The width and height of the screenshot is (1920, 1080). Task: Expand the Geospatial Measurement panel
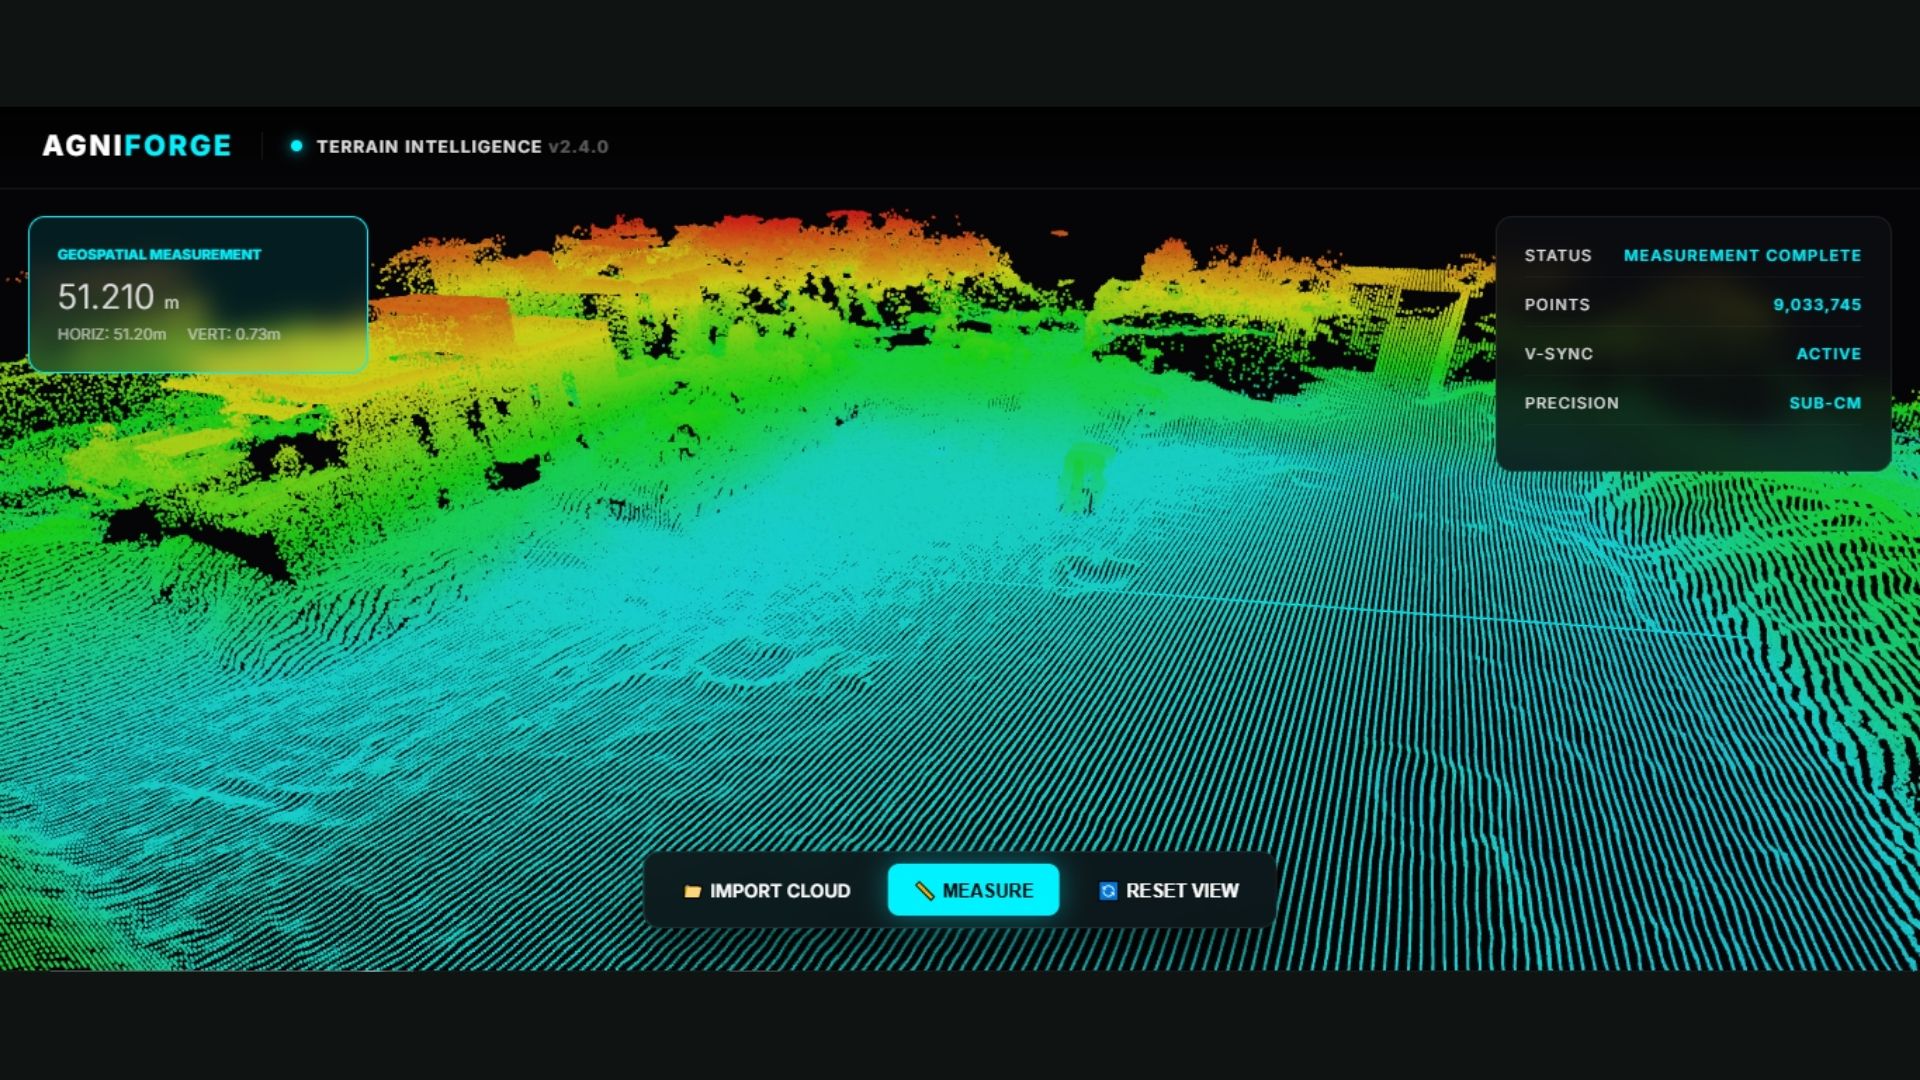[x=198, y=294]
